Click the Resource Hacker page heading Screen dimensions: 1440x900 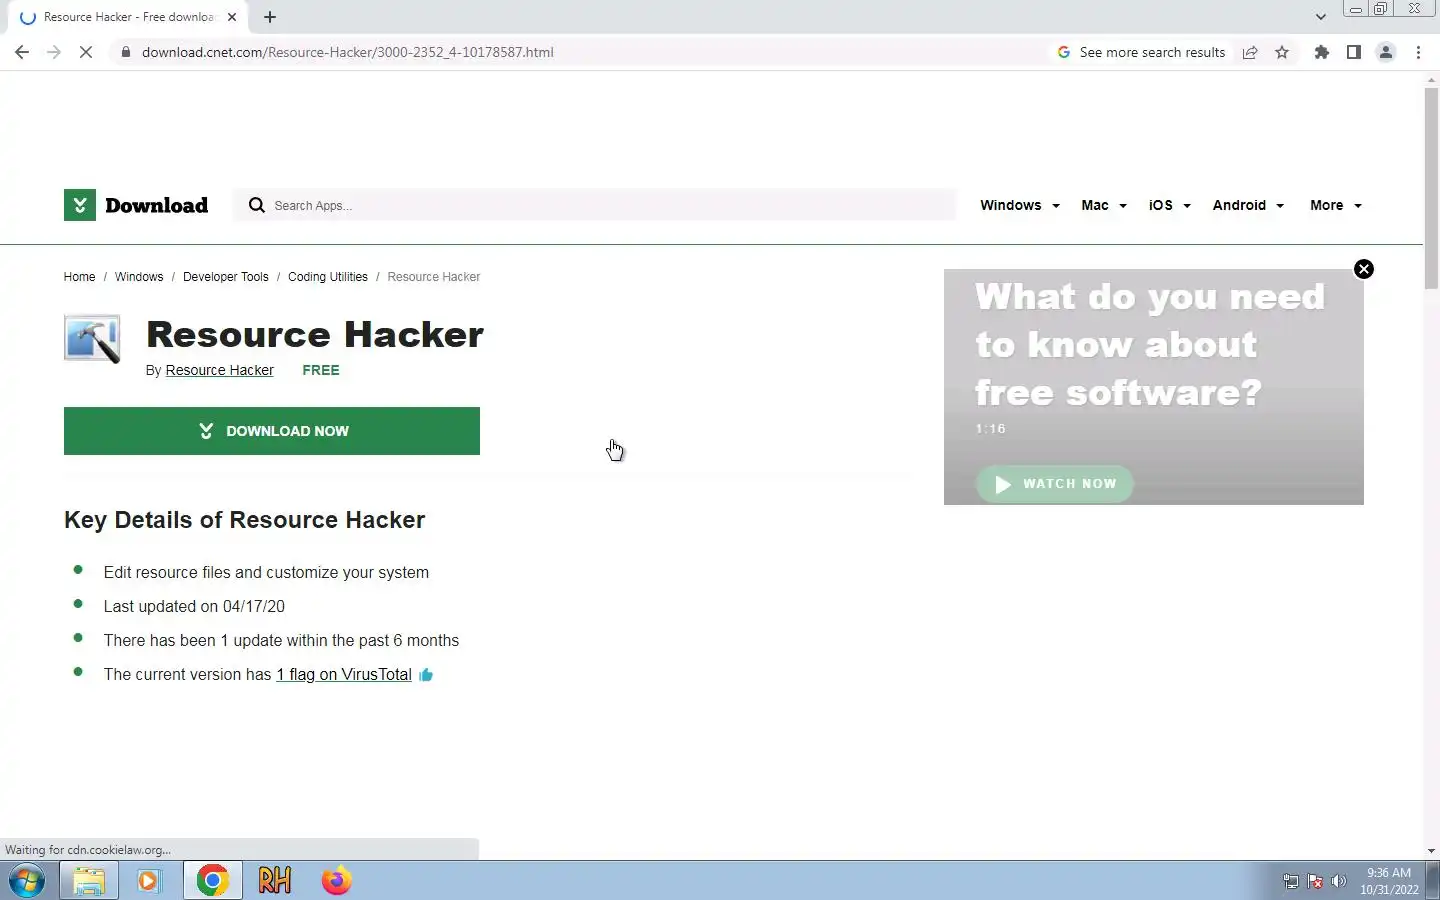pos(315,334)
